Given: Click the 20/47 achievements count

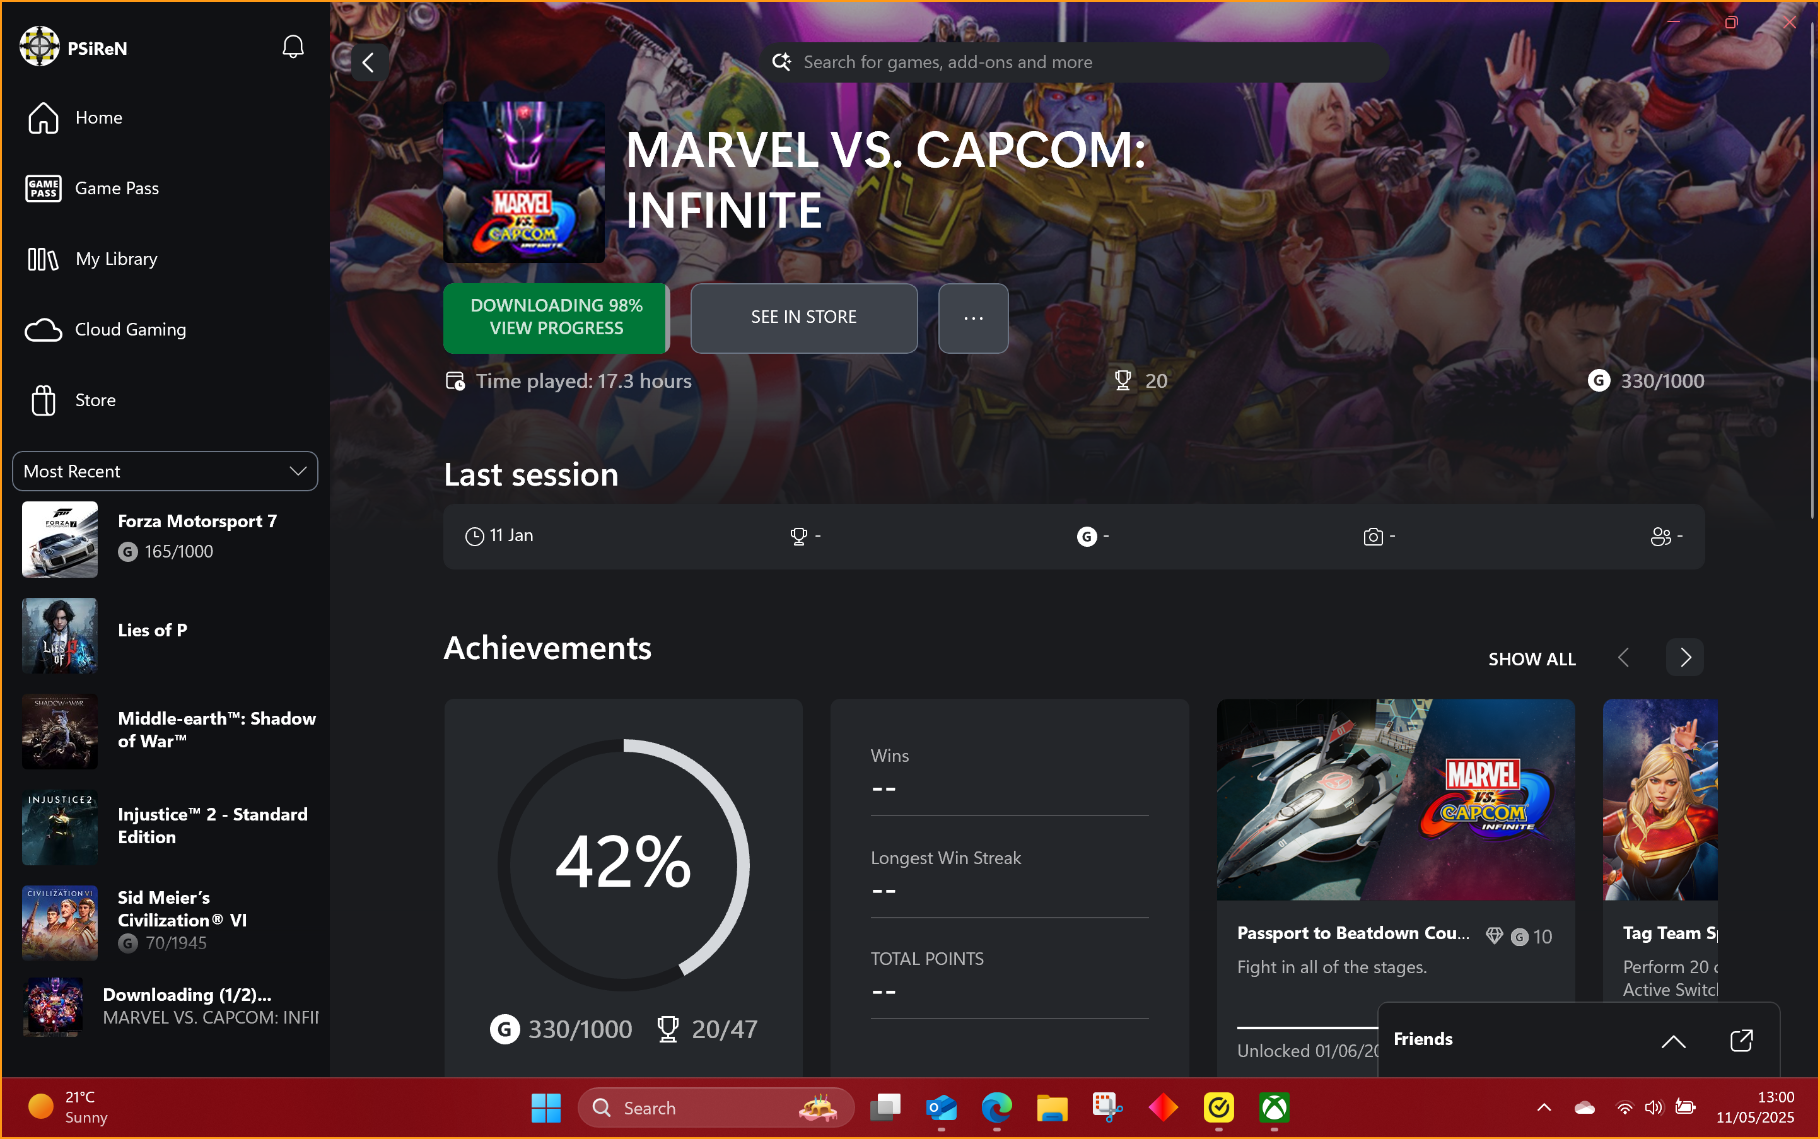Looking at the screenshot, I should 707,1029.
